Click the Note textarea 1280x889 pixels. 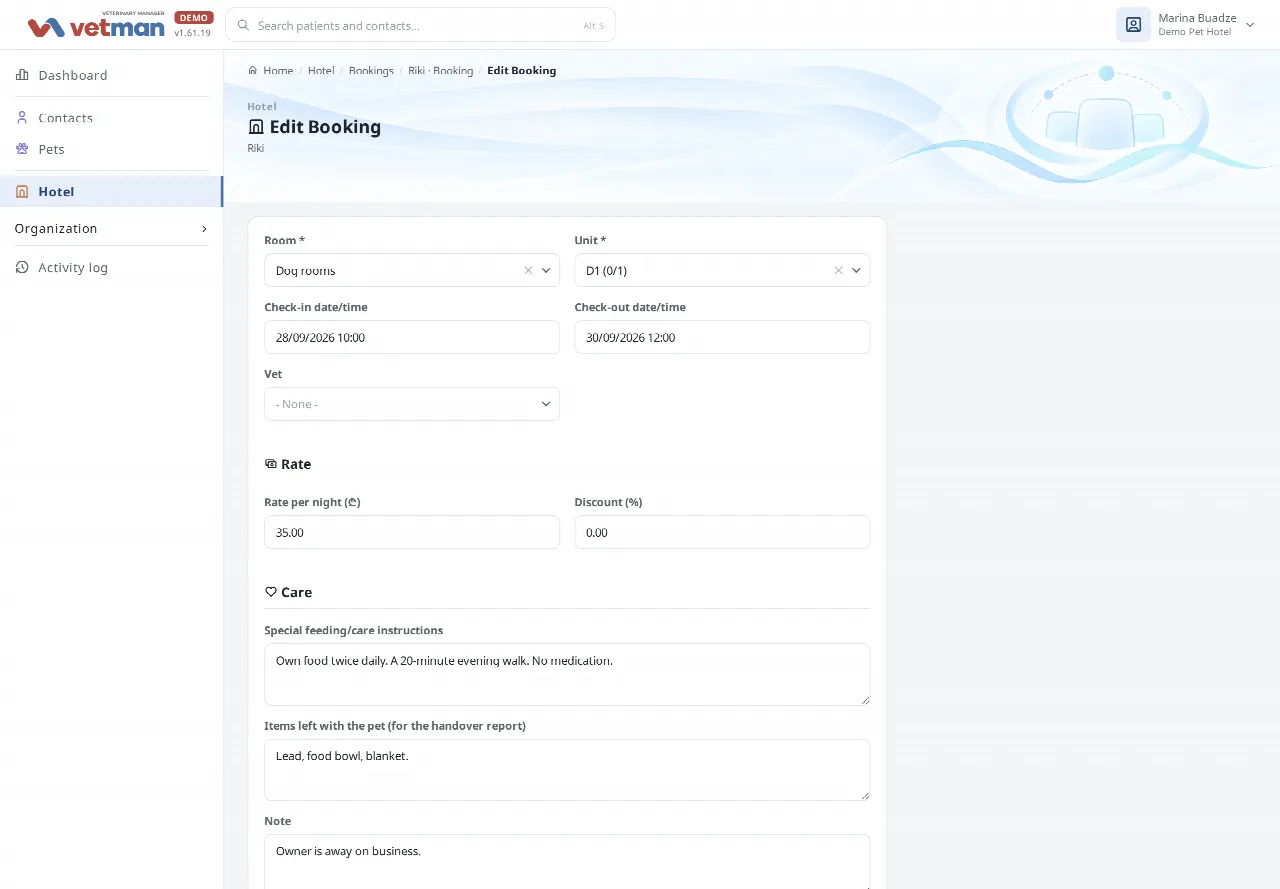click(567, 862)
